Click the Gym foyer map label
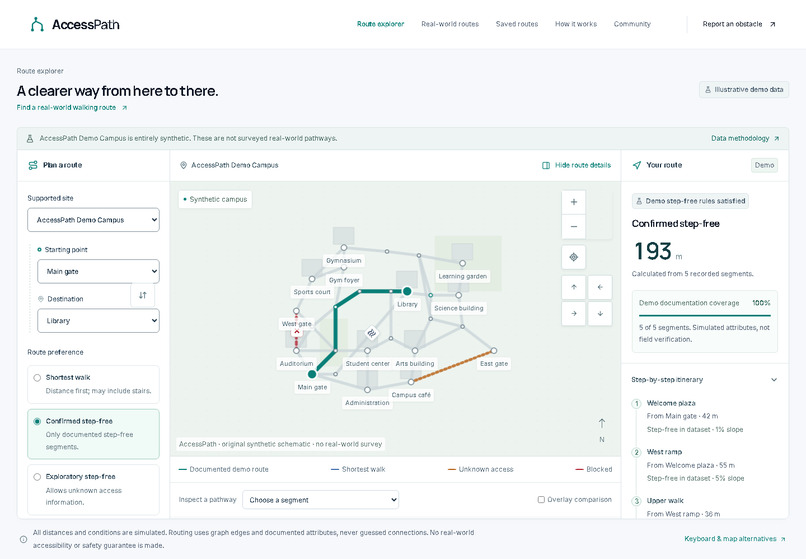Screen dimensions: 806x559 click(344, 280)
